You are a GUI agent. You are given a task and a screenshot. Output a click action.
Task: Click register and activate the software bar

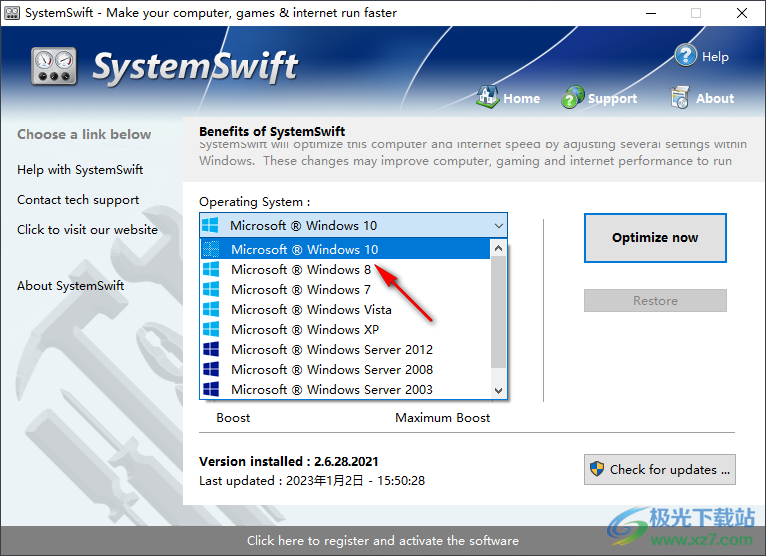383,540
